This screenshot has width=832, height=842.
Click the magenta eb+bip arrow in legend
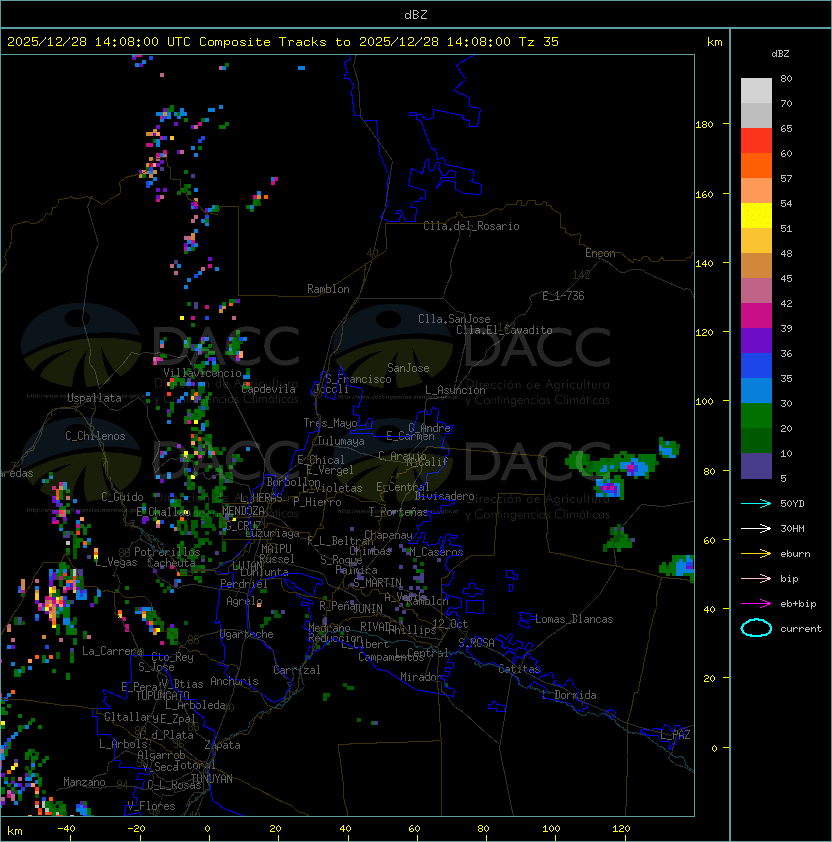pos(756,604)
